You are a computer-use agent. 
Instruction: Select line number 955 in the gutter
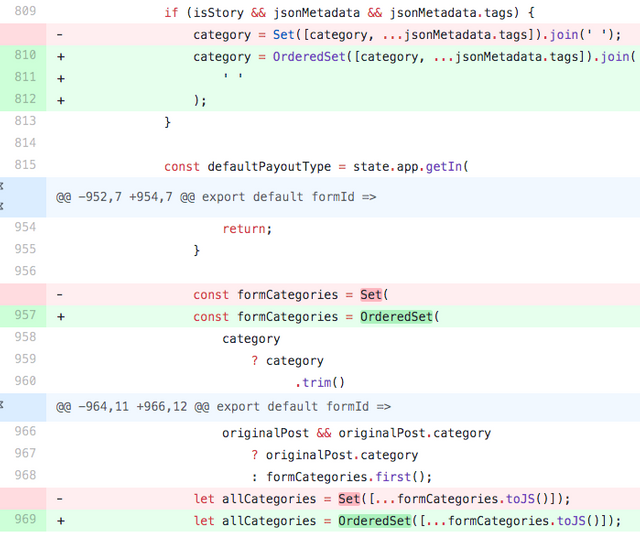25,249
